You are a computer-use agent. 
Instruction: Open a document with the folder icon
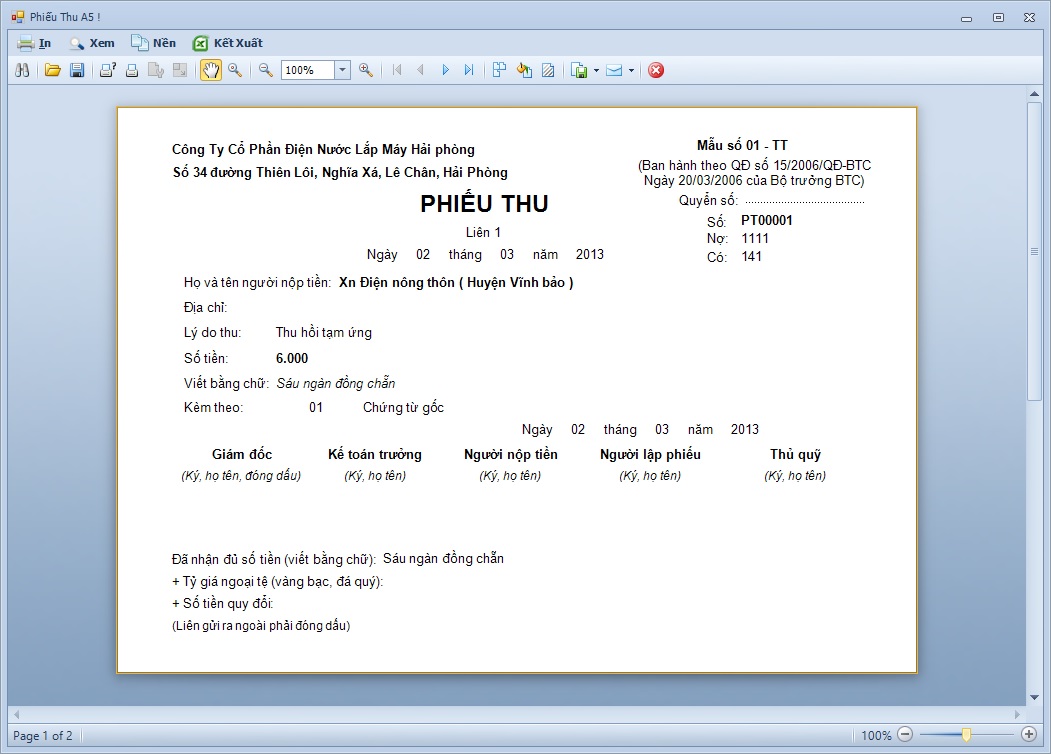pyautogui.click(x=53, y=70)
